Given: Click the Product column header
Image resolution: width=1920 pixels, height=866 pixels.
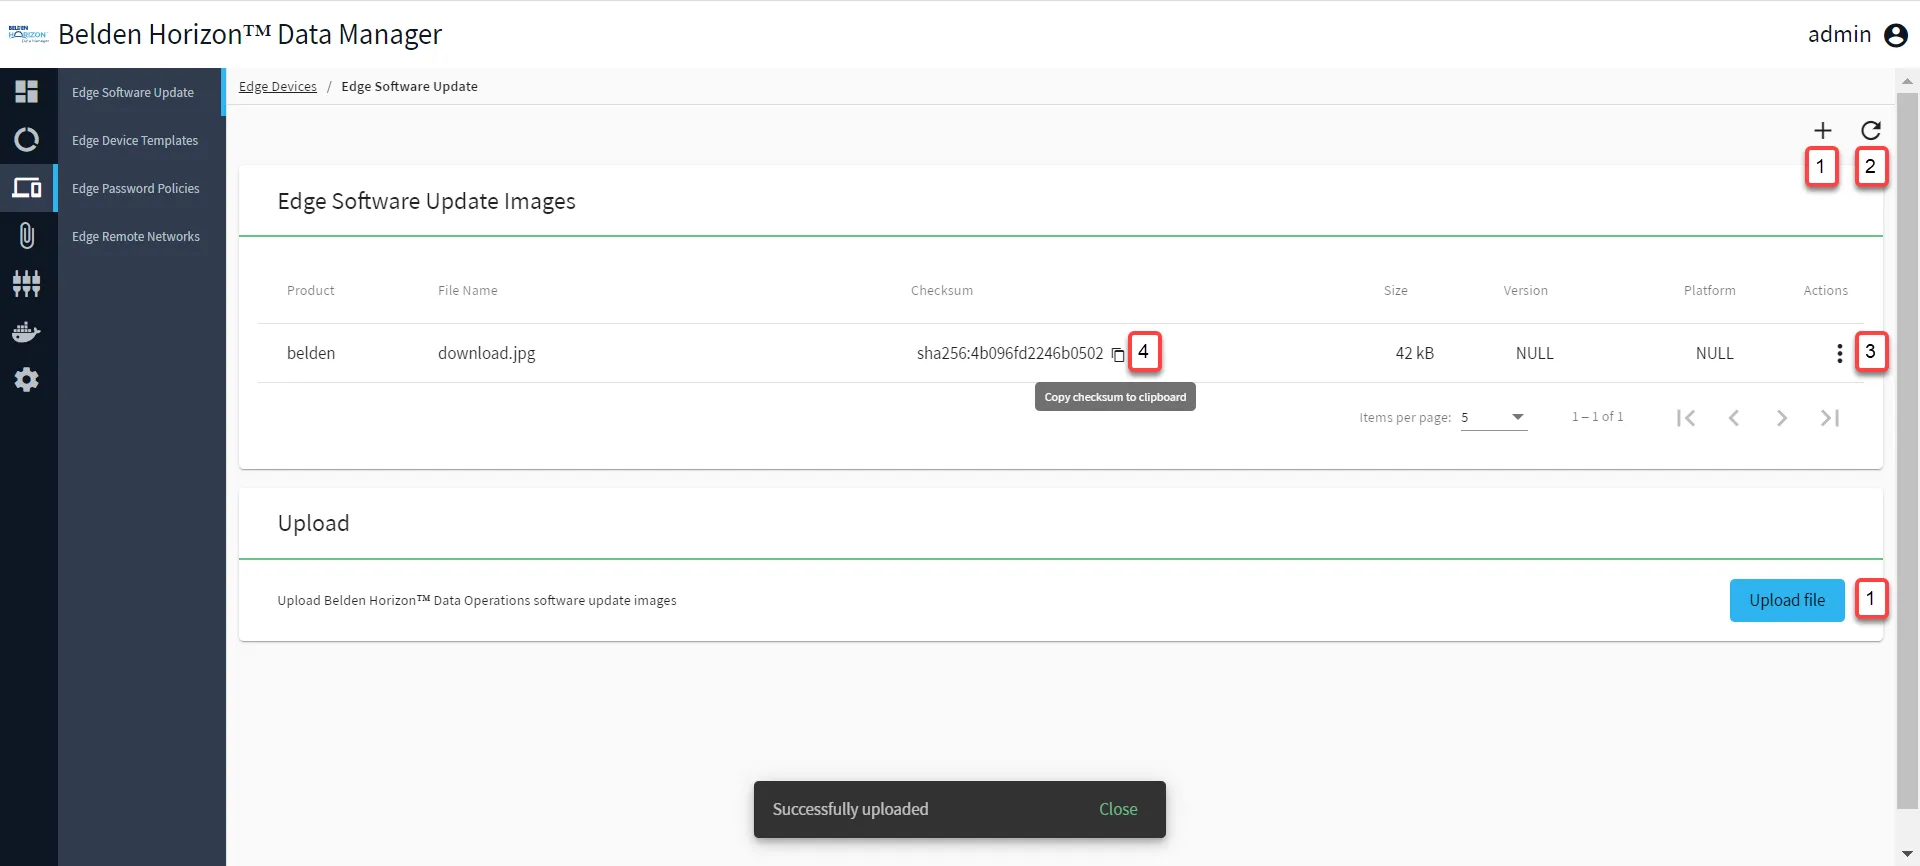Looking at the screenshot, I should coord(311,291).
